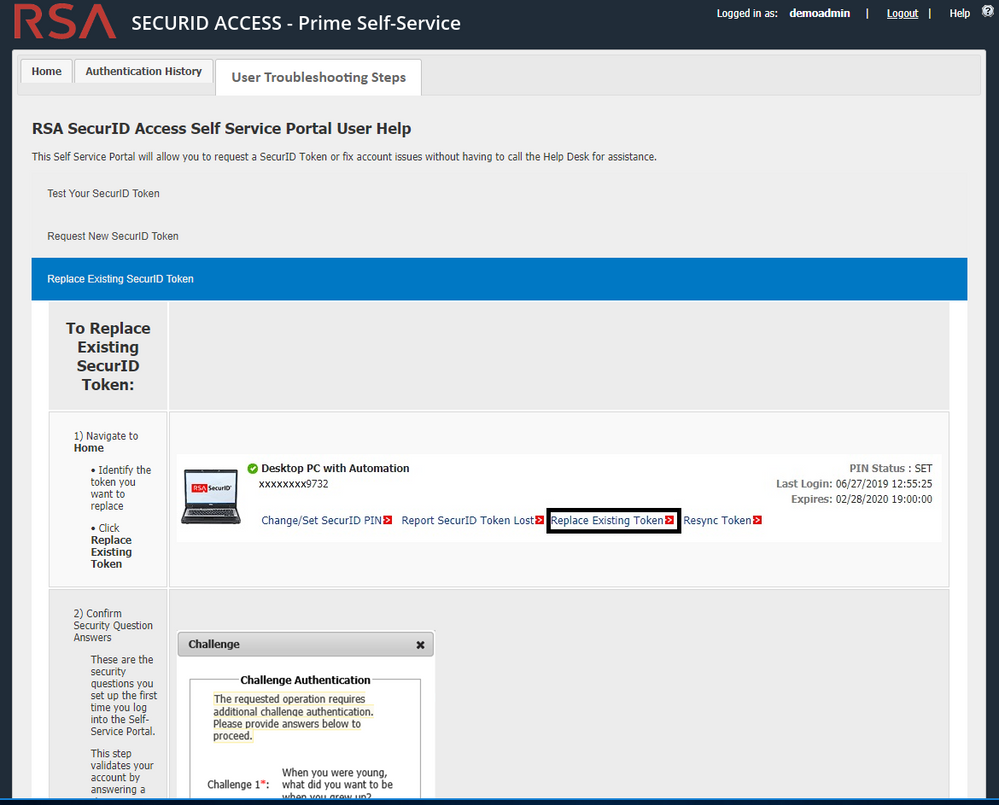
Task: Open Help via the question mark icon
Action: click(987, 11)
